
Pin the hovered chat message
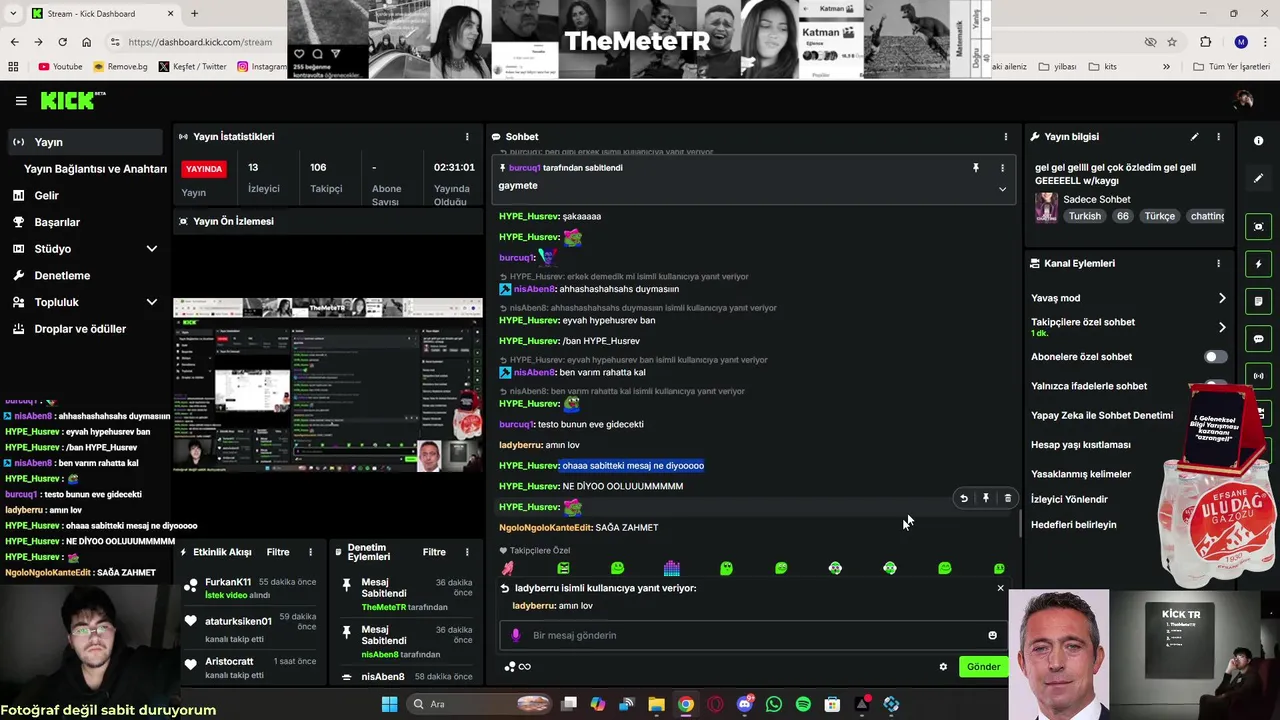coord(986,498)
